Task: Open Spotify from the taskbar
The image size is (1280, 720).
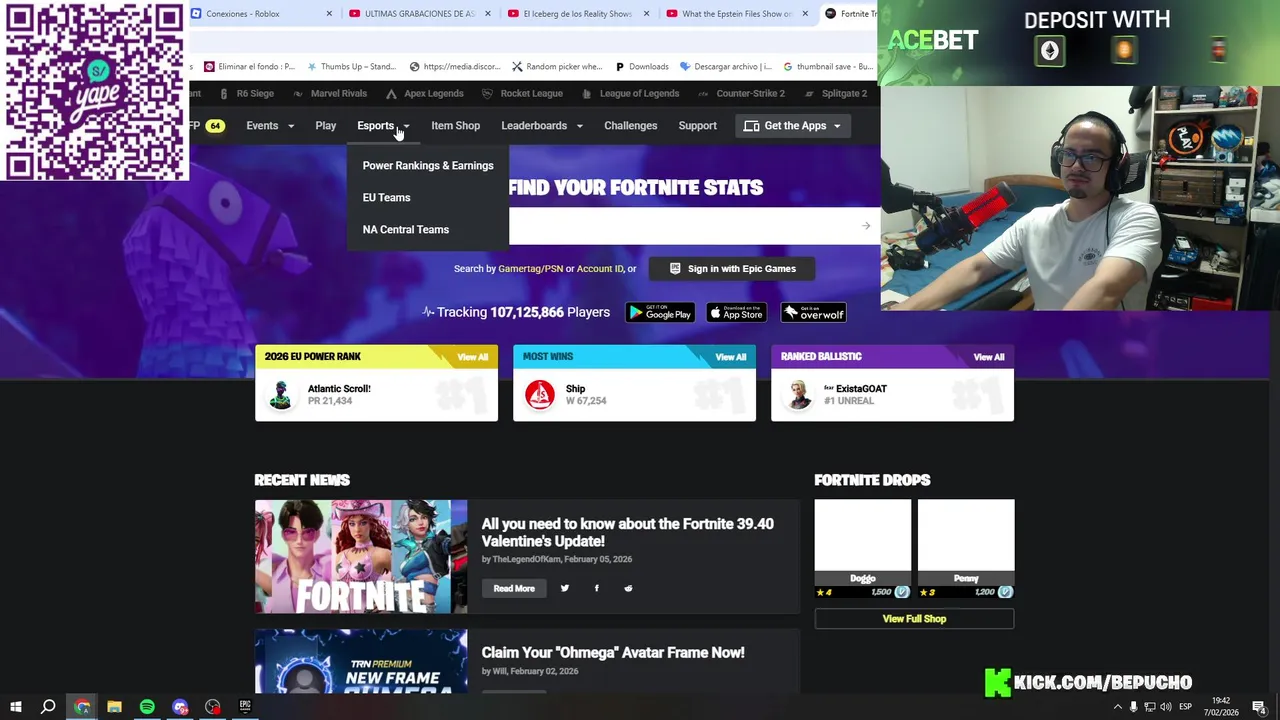Action: pyautogui.click(x=147, y=707)
